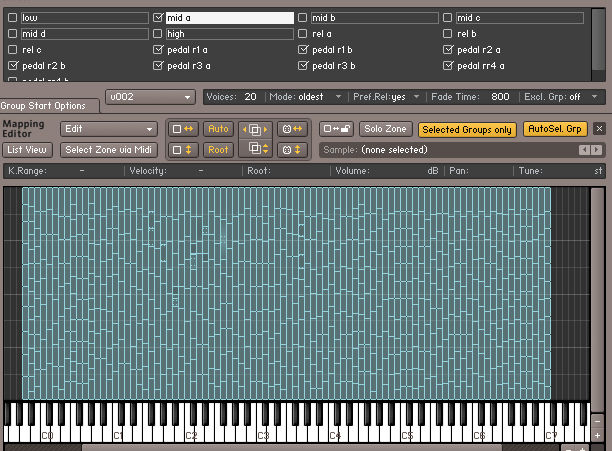Click the horizontal scrollbar below the keyboard
Screen dimensions: 612x451
pos(291,447)
